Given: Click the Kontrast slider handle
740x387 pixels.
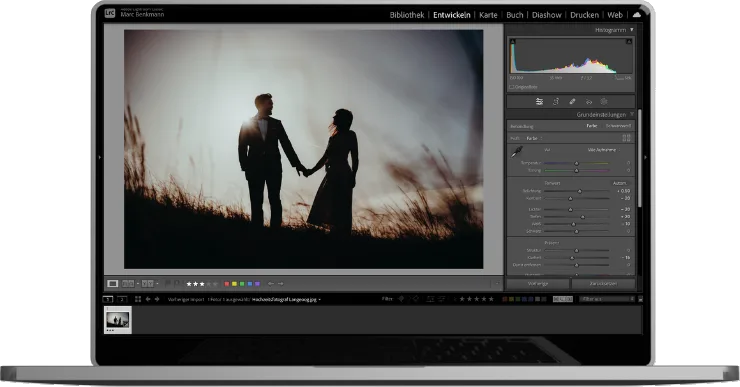Looking at the screenshot, I should 570,199.
